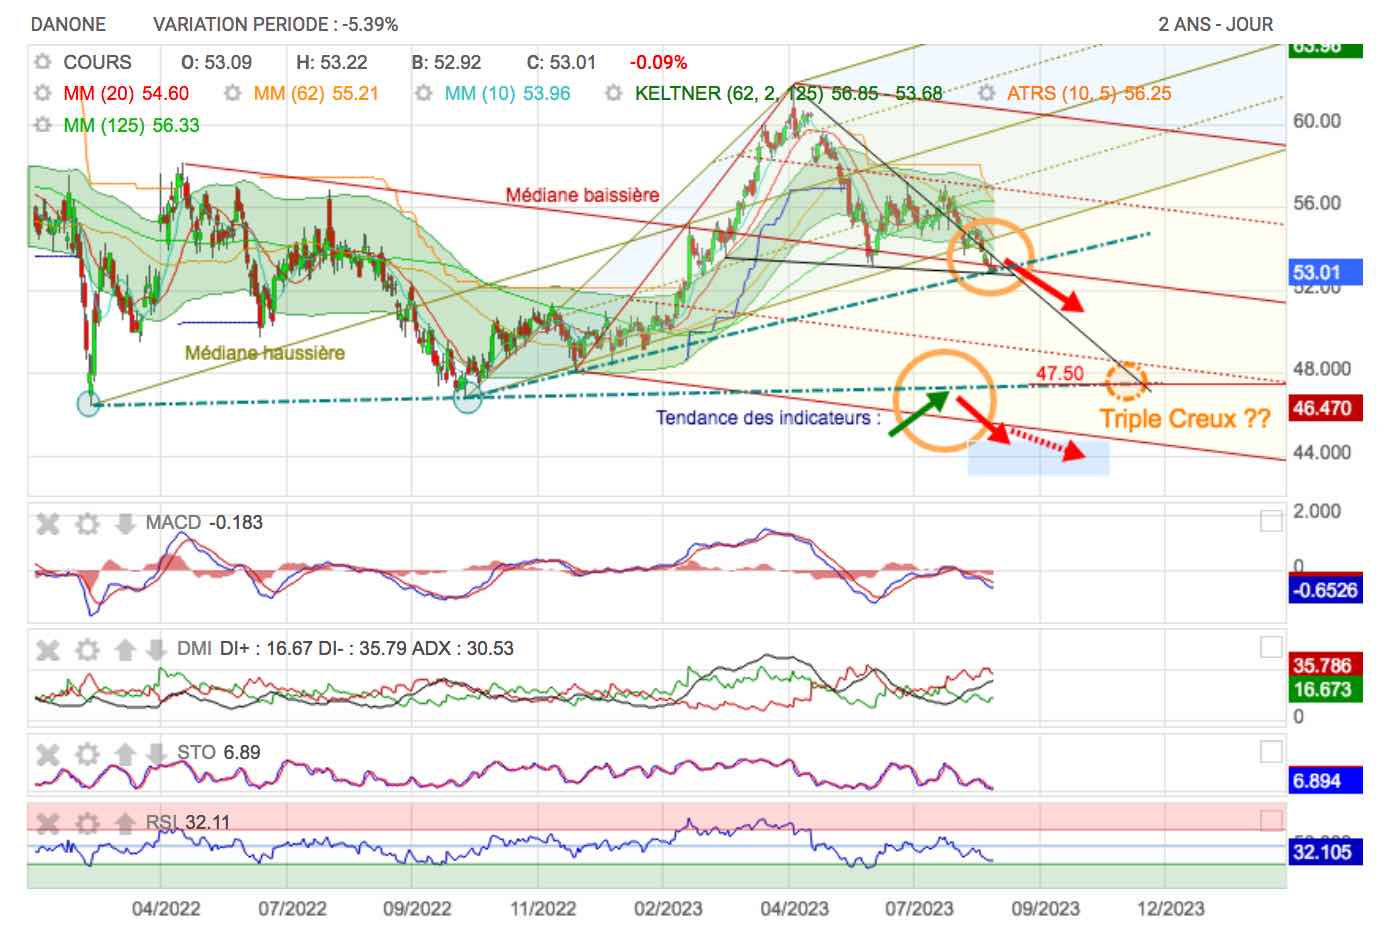This screenshot has height=936, width=1384.
Task: Open settings gear for MM (62)
Action: (232, 93)
